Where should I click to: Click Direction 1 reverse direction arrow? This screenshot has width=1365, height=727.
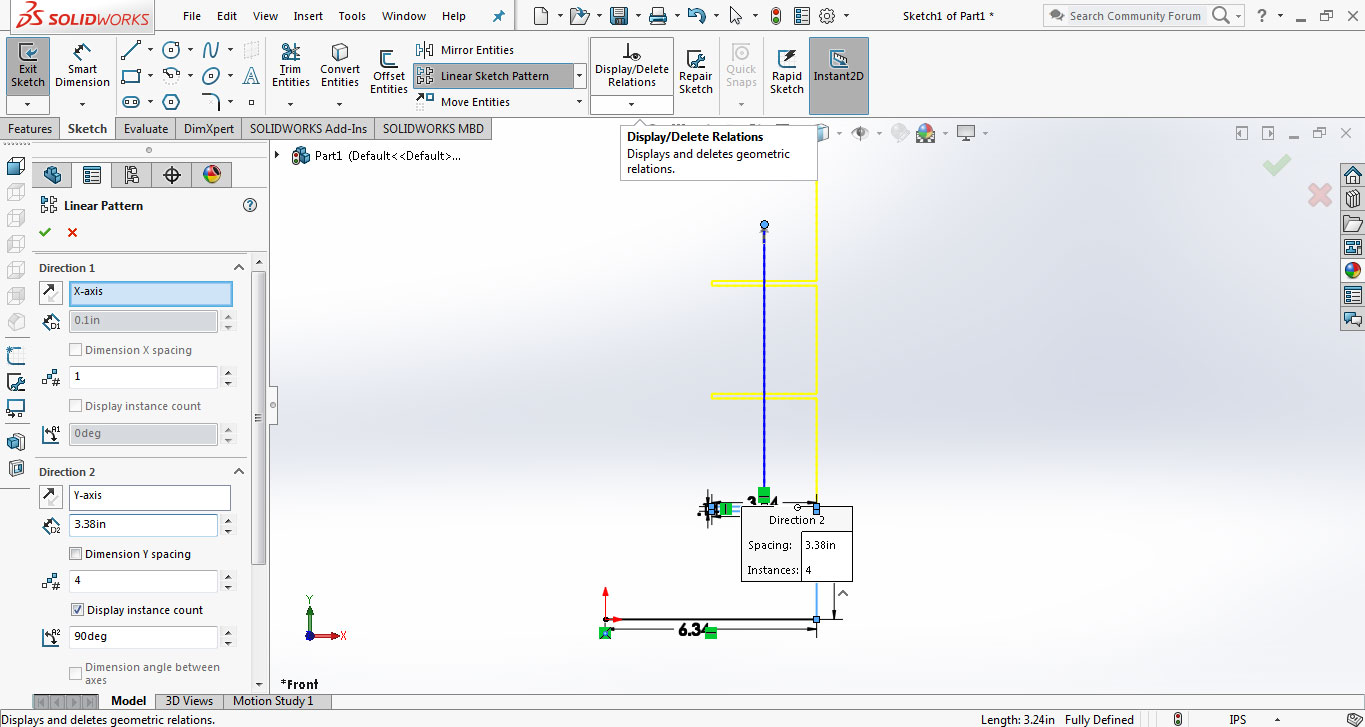click(x=50, y=293)
